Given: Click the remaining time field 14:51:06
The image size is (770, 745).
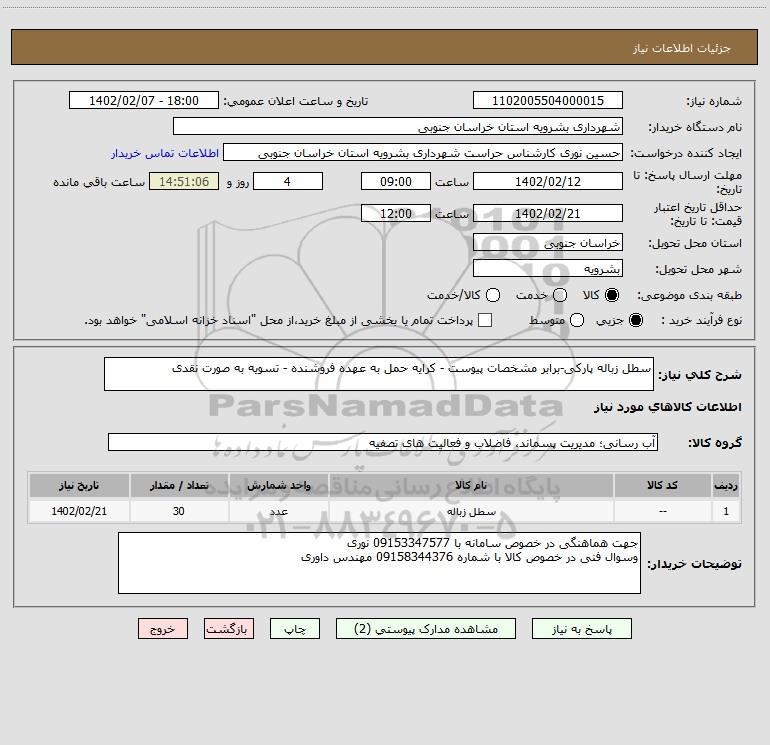Looking at the screenshot, I should tap(184, 181).
